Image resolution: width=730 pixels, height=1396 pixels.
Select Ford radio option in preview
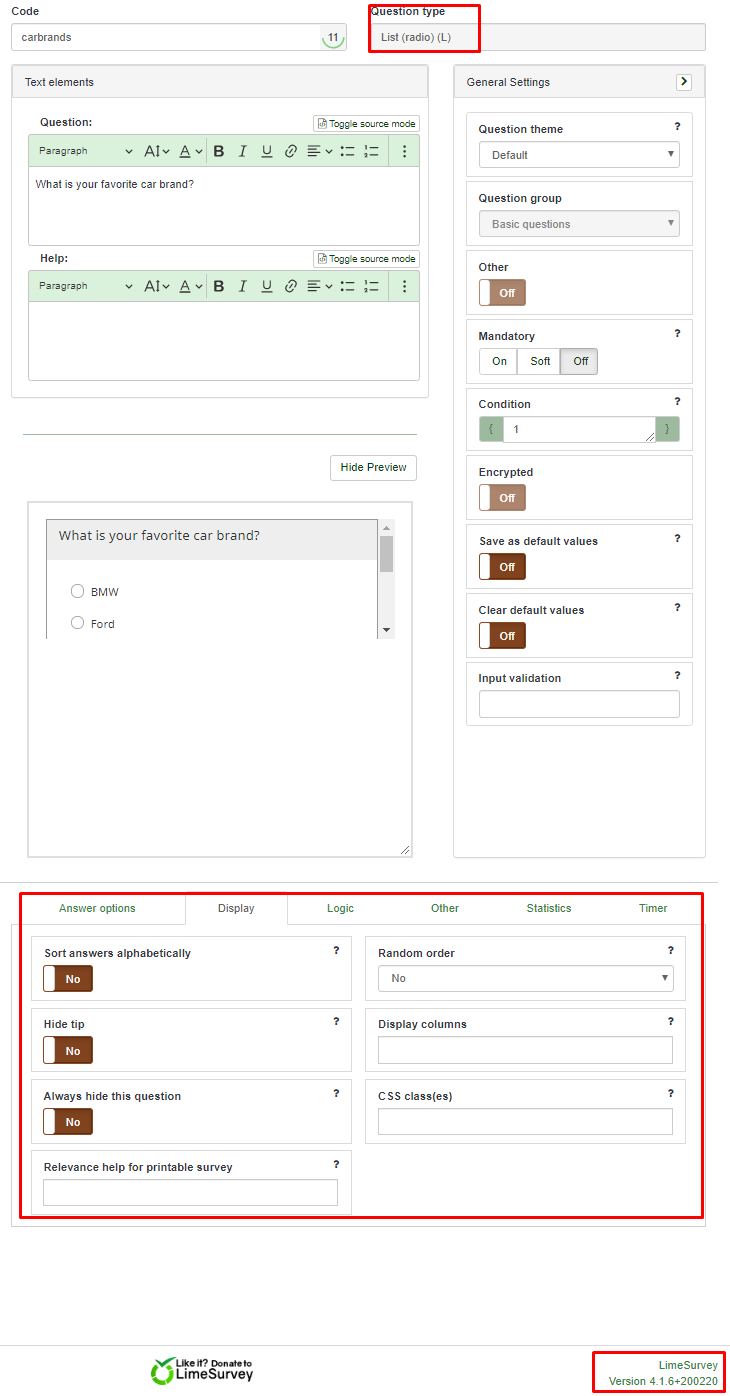tap(77, 623)
